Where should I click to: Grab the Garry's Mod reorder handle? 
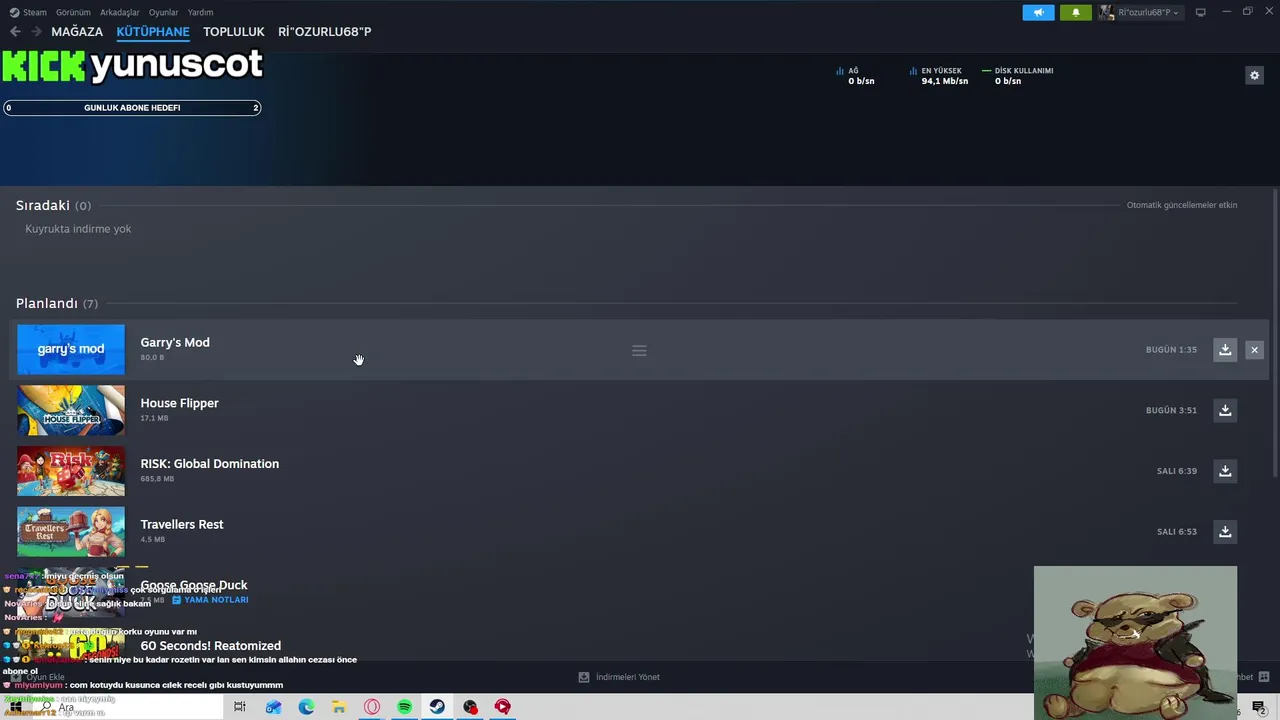639,351
